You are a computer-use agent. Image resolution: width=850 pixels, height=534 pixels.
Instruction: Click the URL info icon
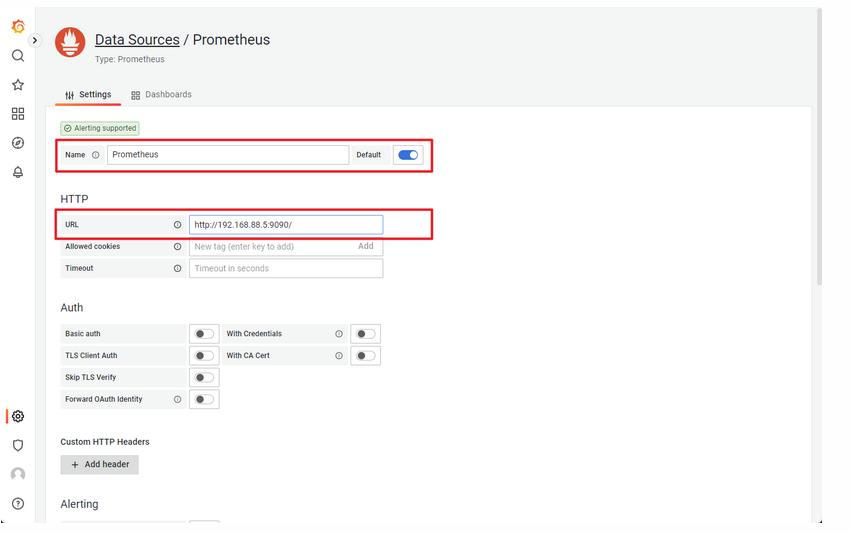click(x=177, y=224)
